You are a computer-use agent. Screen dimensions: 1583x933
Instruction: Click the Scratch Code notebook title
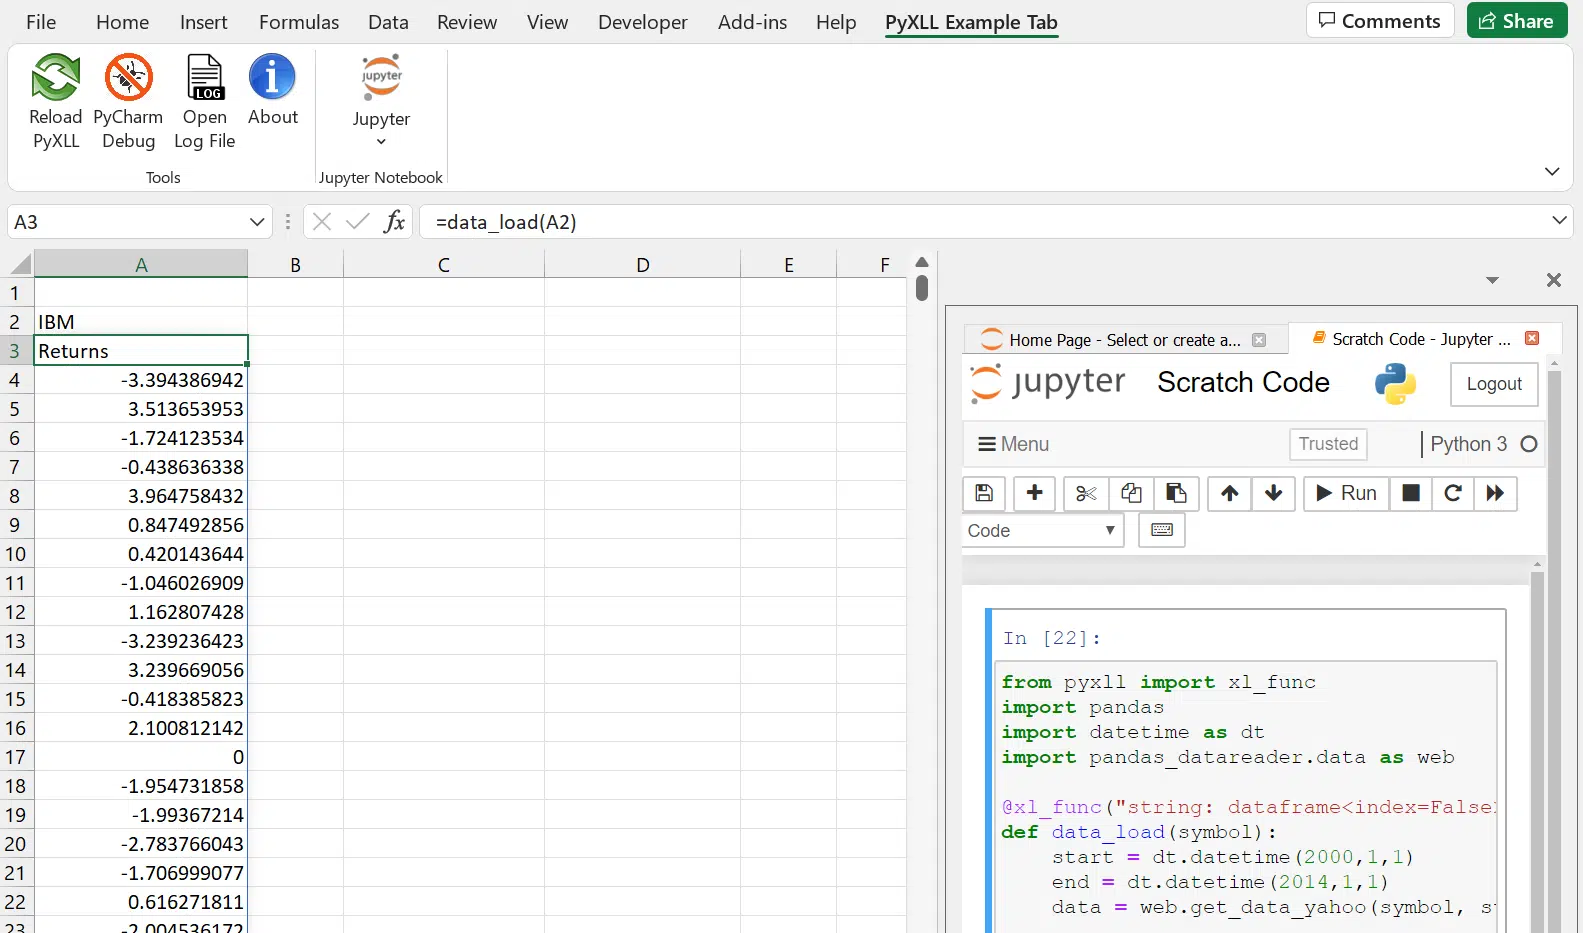1243,383
